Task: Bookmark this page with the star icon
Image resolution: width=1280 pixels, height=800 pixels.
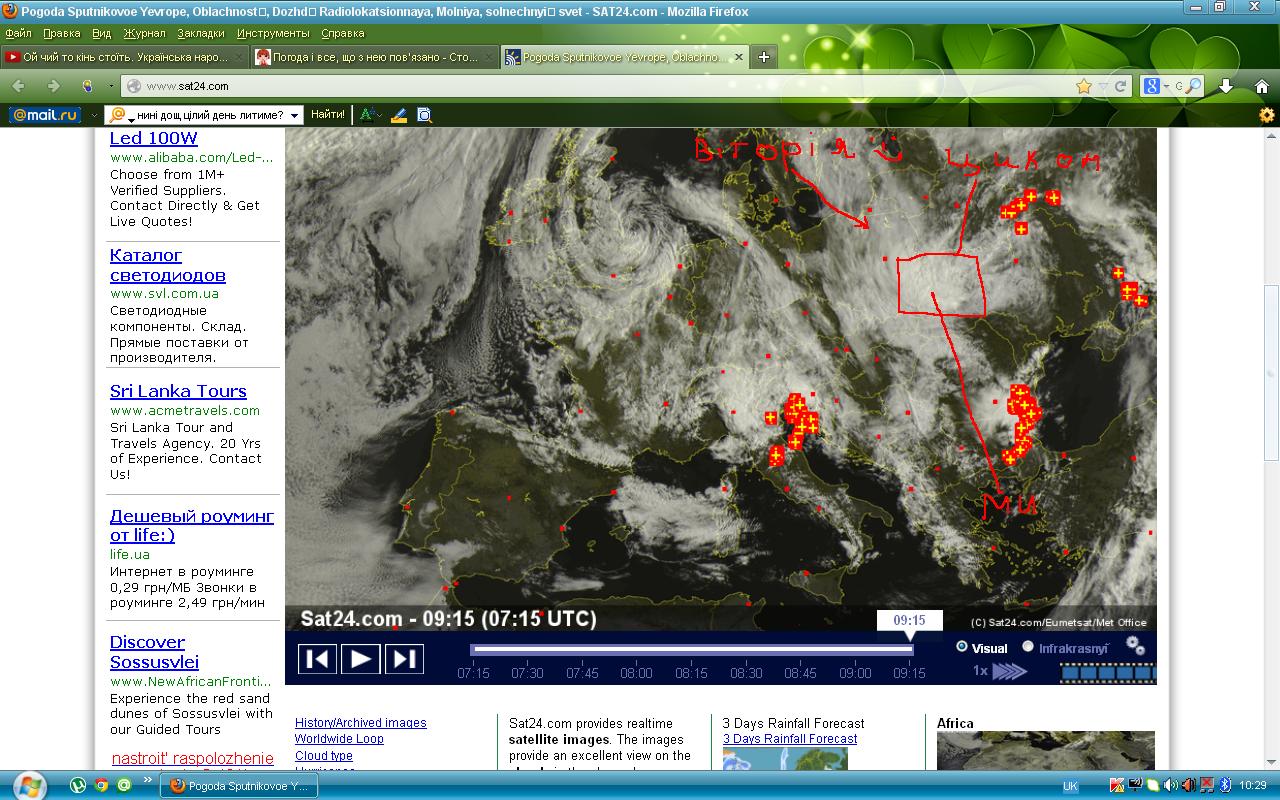Action: tap(1083, 86)
